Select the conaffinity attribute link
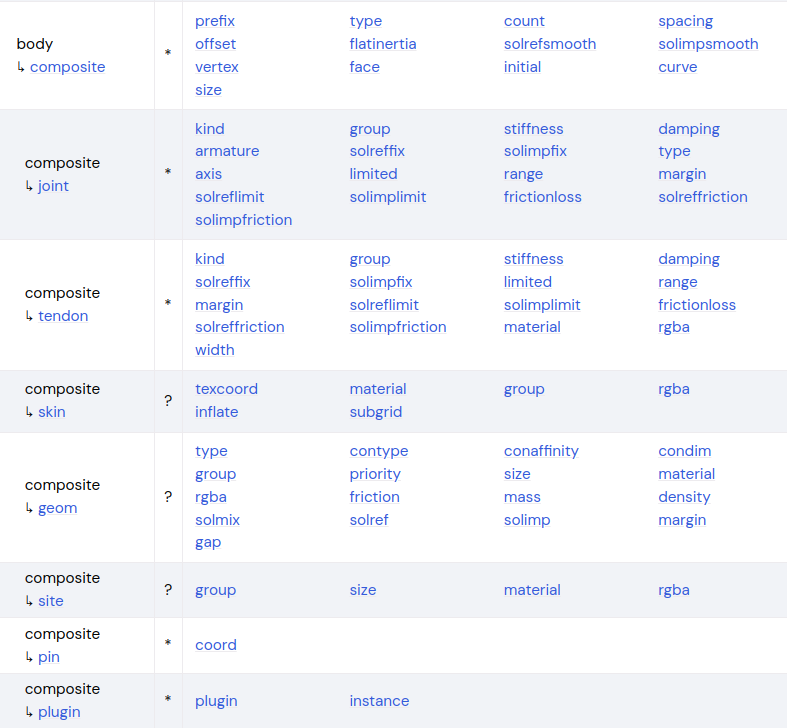The image size is (787, 728). pos(541,451)
